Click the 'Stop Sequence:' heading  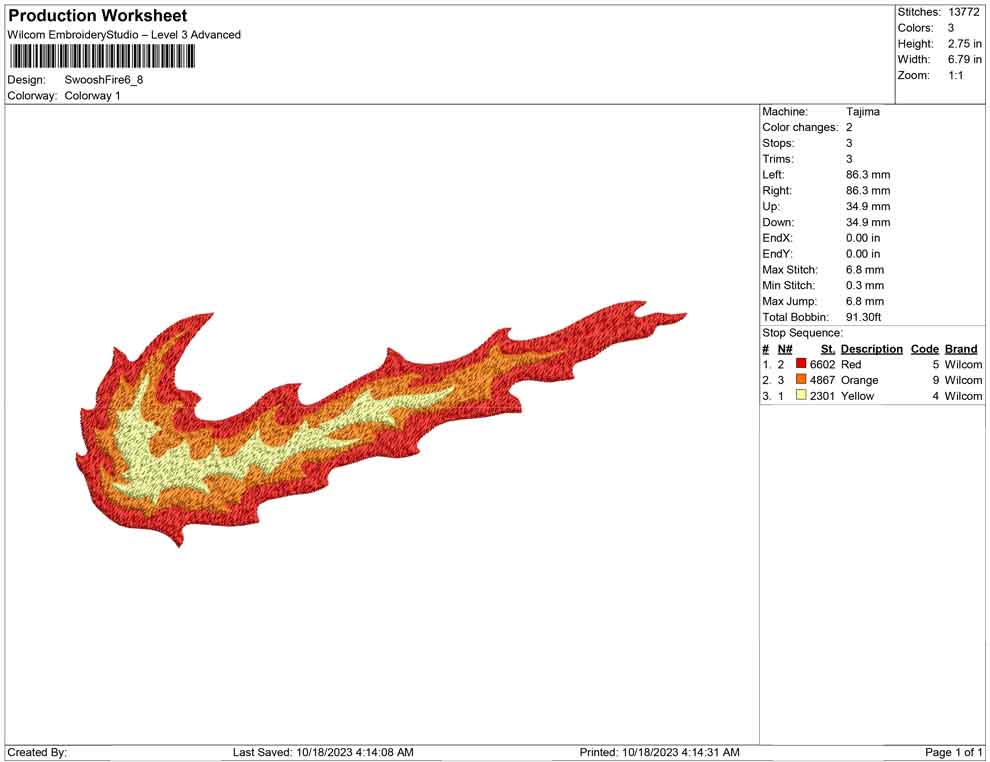802,333
